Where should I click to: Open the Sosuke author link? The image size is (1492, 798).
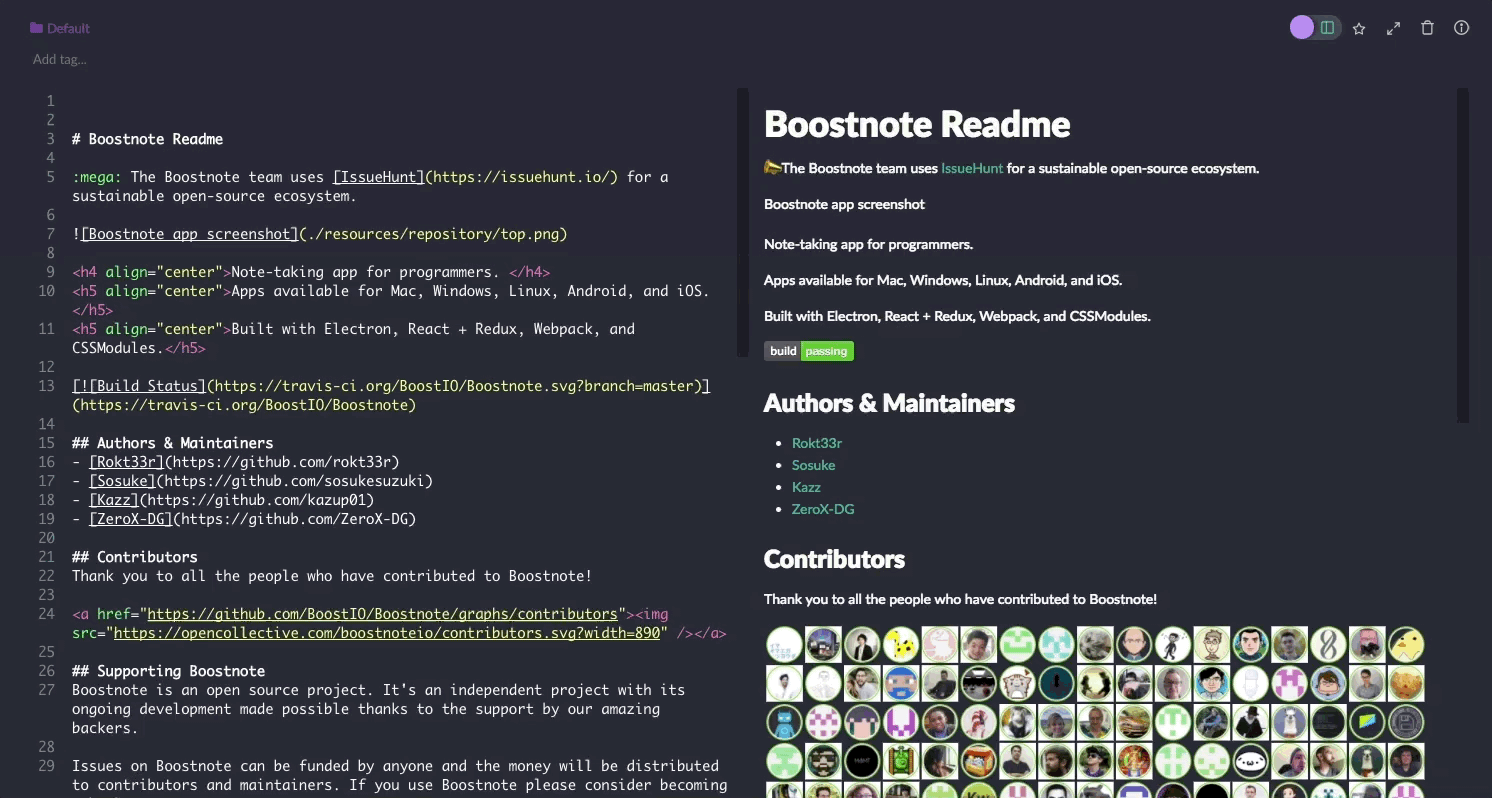point(813,465)
